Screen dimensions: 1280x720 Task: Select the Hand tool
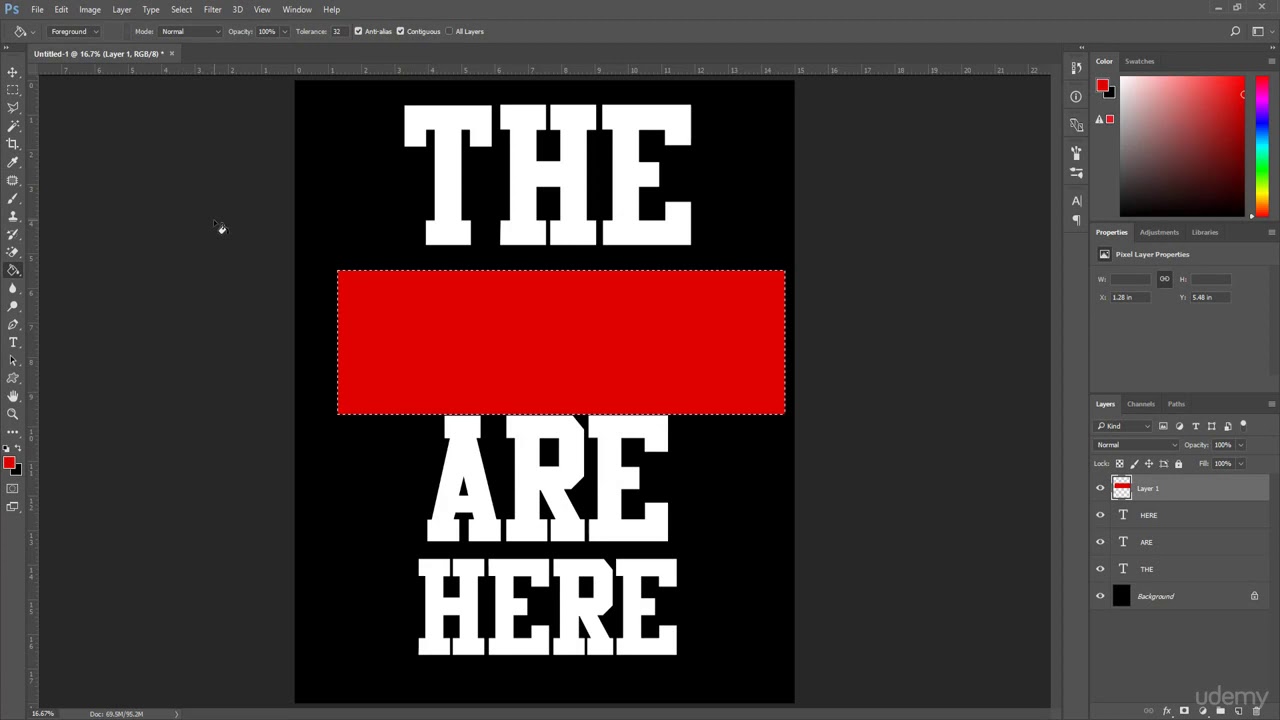pyautogui.click(x=13, y=396)
